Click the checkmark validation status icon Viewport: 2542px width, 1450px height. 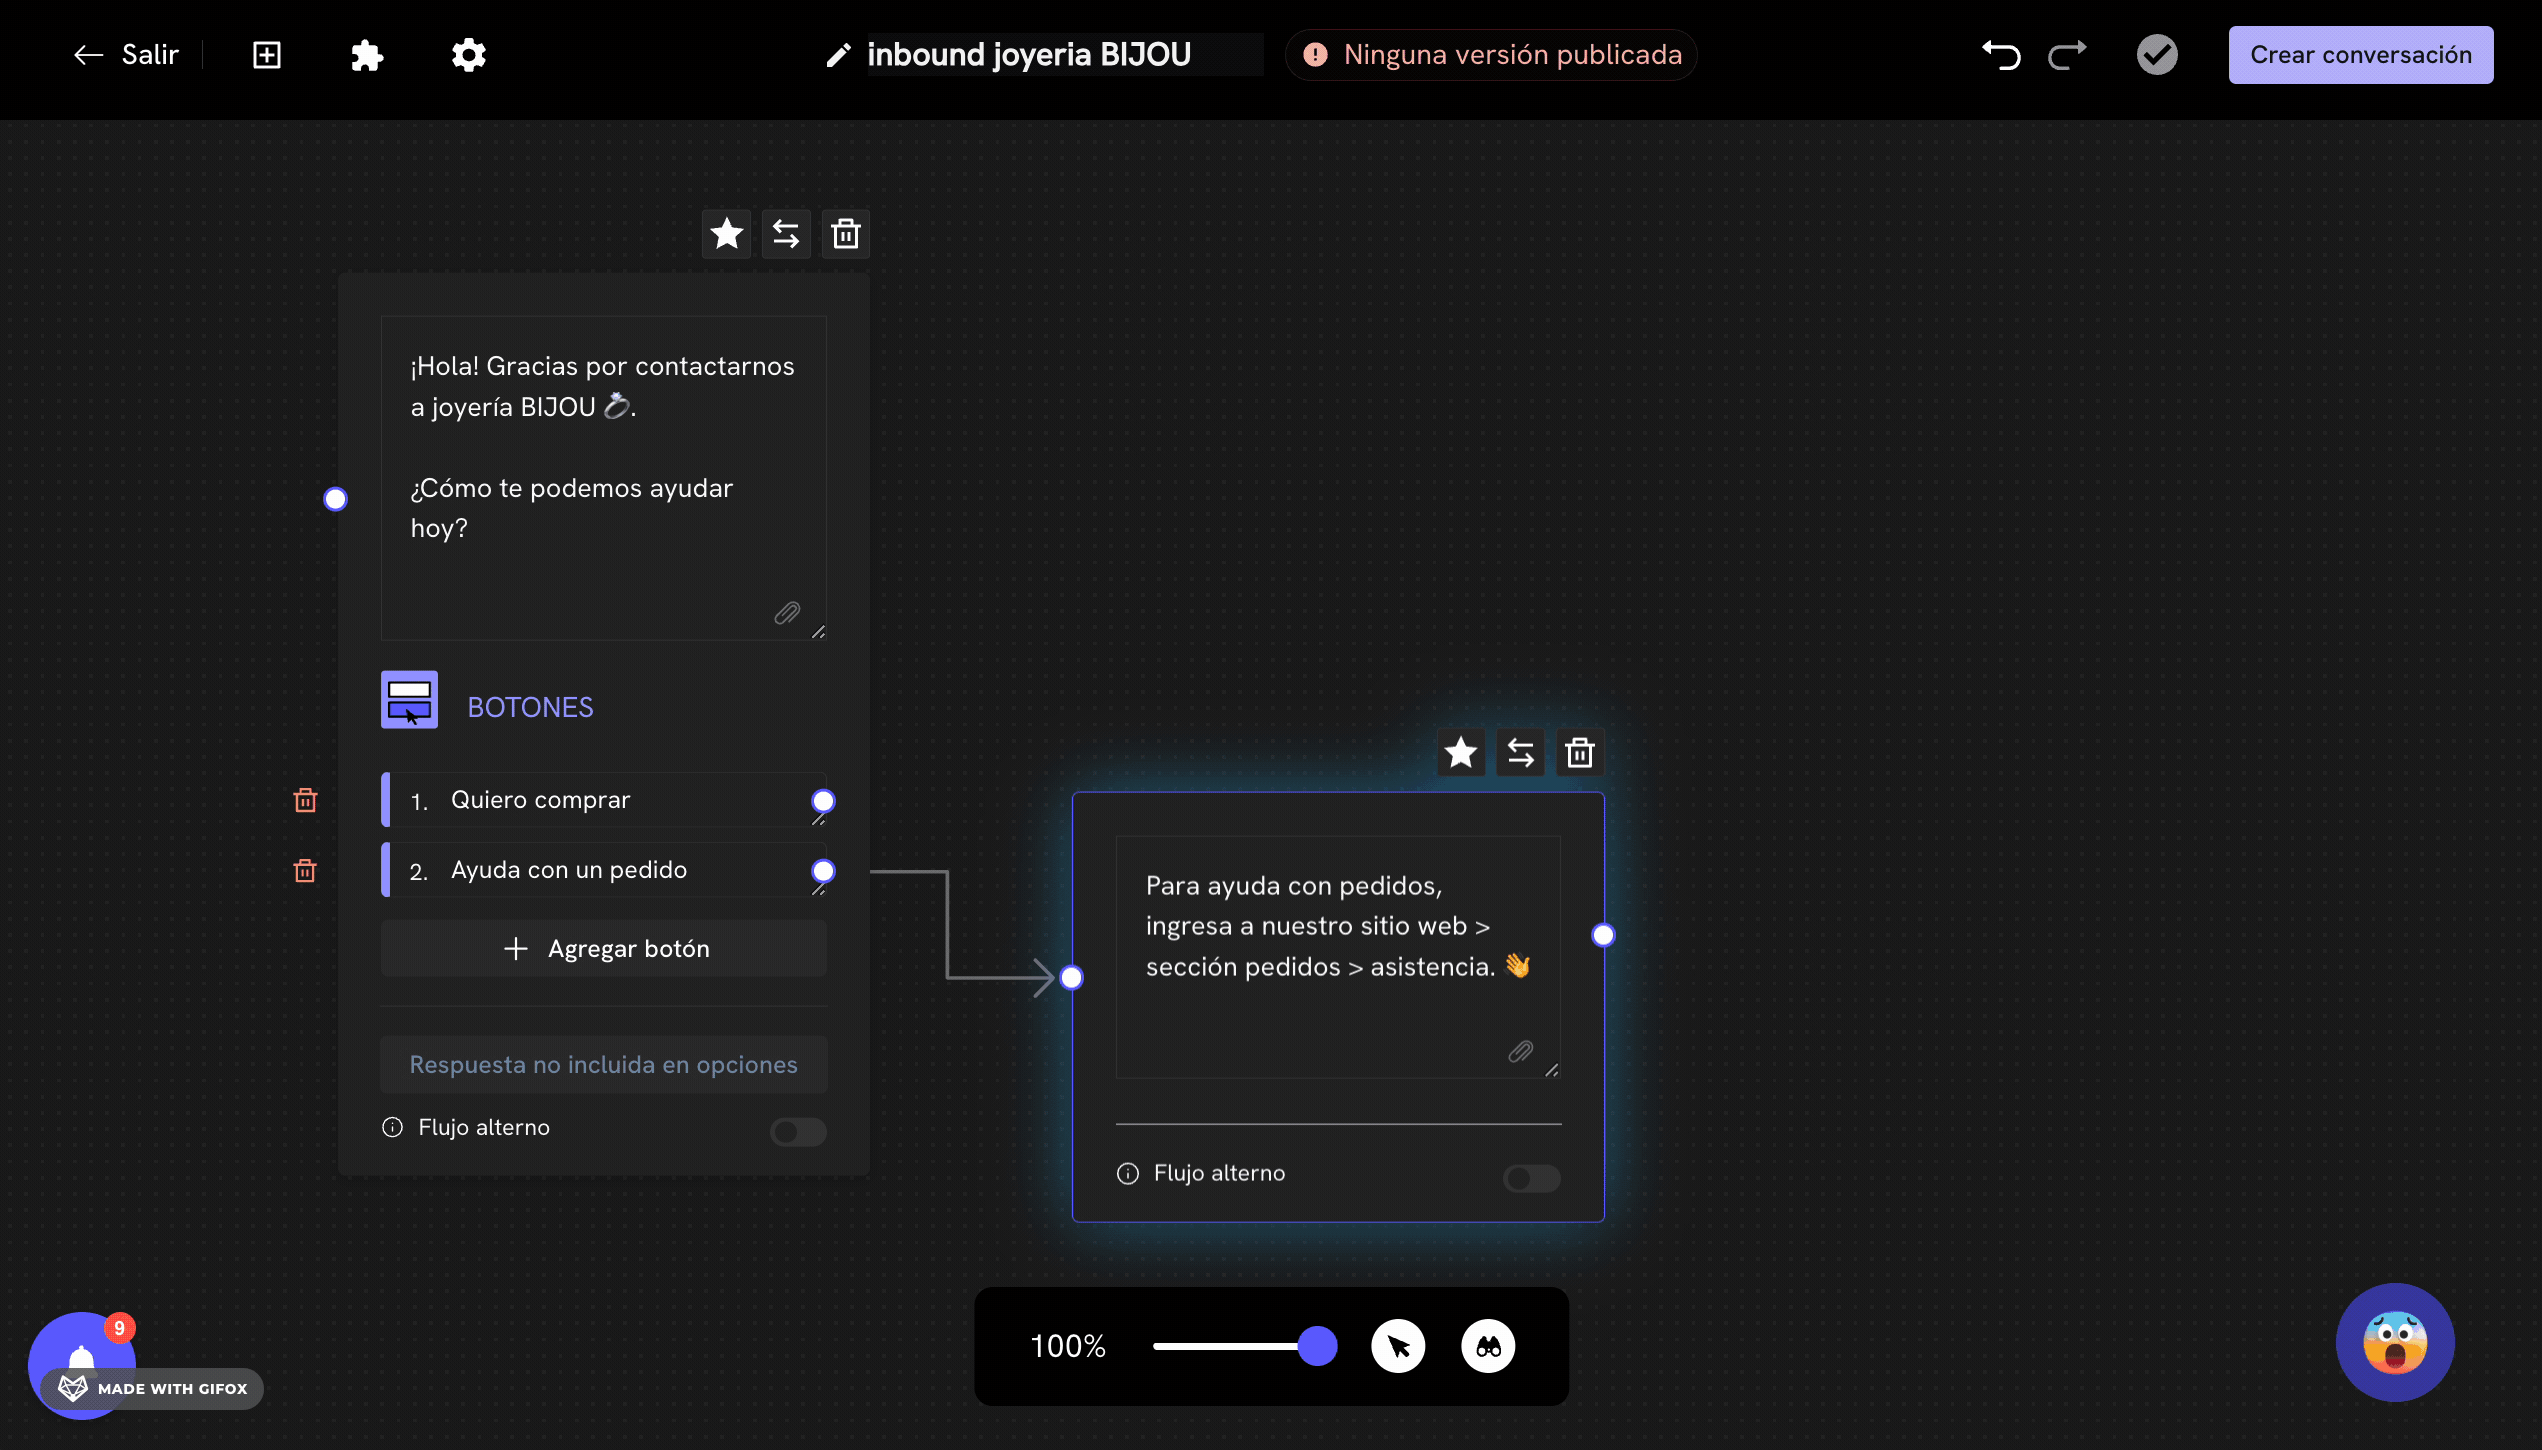pyautogui.click(x=2157, y=55)
